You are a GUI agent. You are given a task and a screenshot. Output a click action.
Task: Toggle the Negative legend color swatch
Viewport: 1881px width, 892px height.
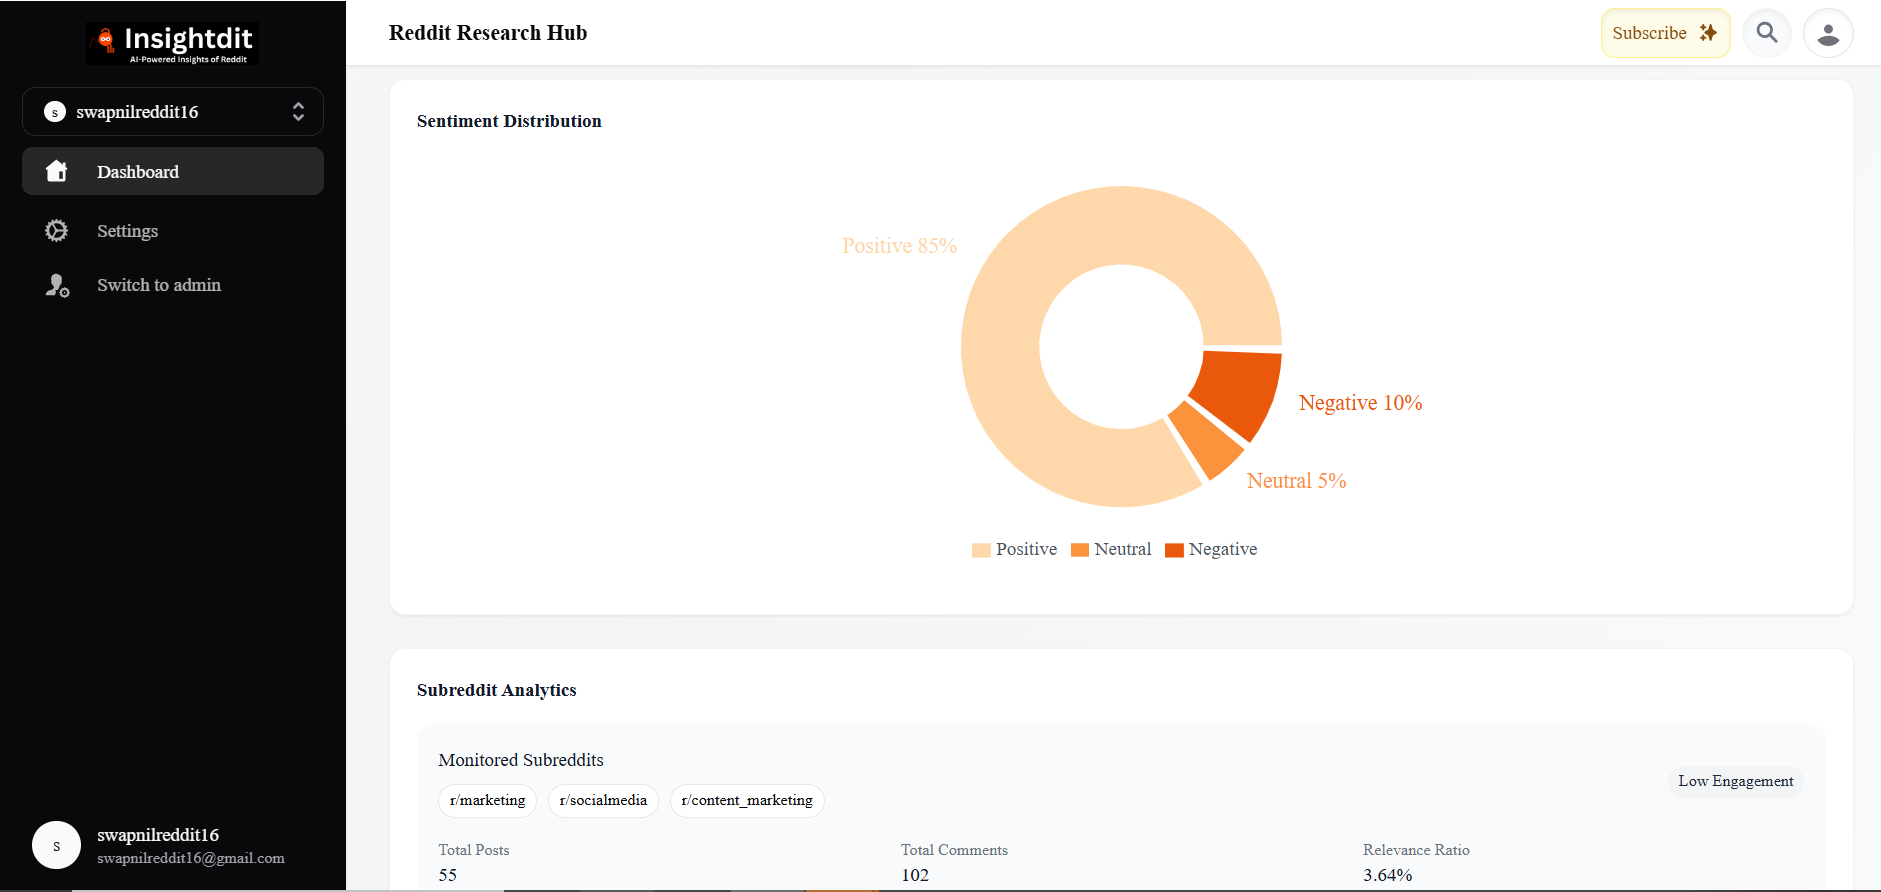pyautogui.click(x=1174, y=550)
